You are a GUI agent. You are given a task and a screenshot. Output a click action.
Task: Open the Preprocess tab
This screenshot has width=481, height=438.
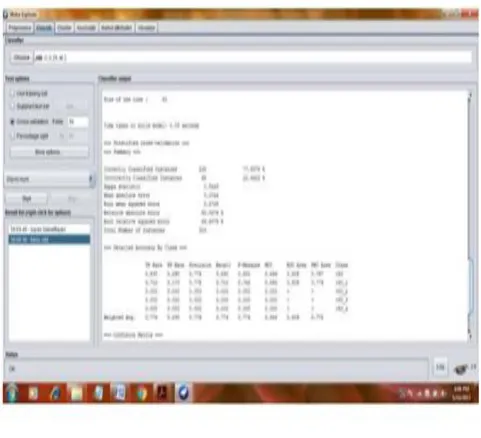tap(20, 28)
